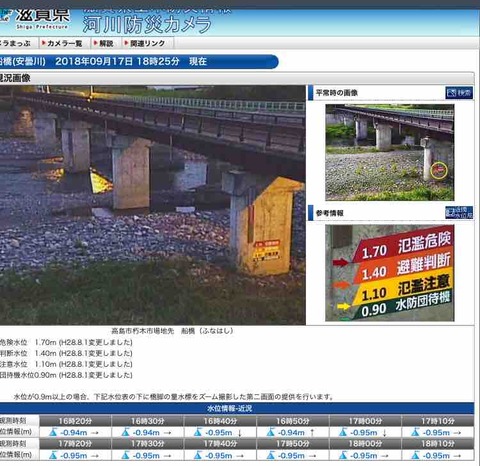Click the water gauge icon under 17時40分
The width and height of the screenshot is (480, 466).
coord(198,455)
